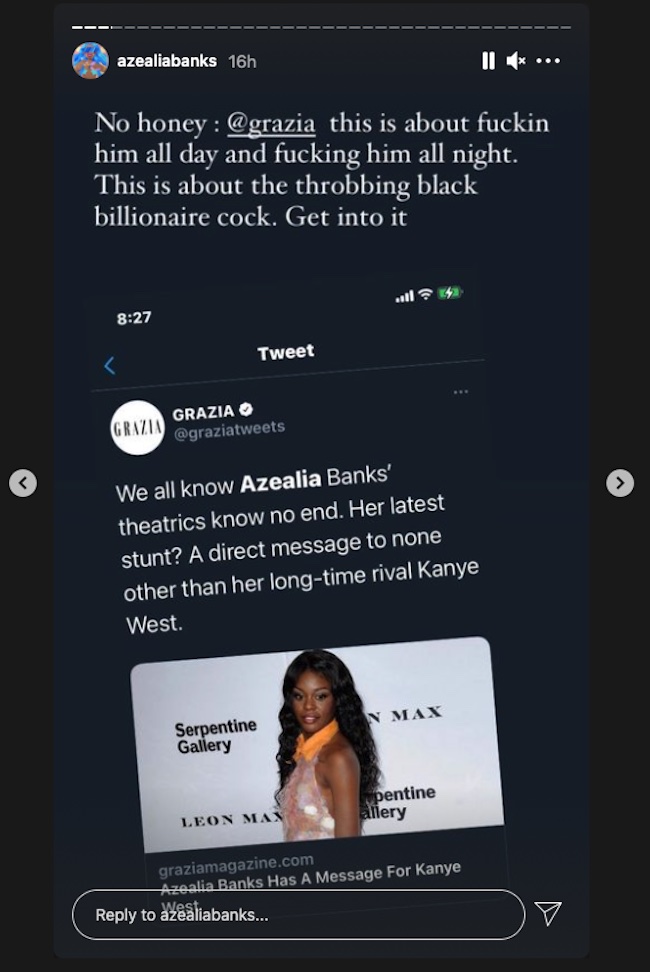Open the three-dot story options menu
The image size is (650, 972).
tap(548, 61)
